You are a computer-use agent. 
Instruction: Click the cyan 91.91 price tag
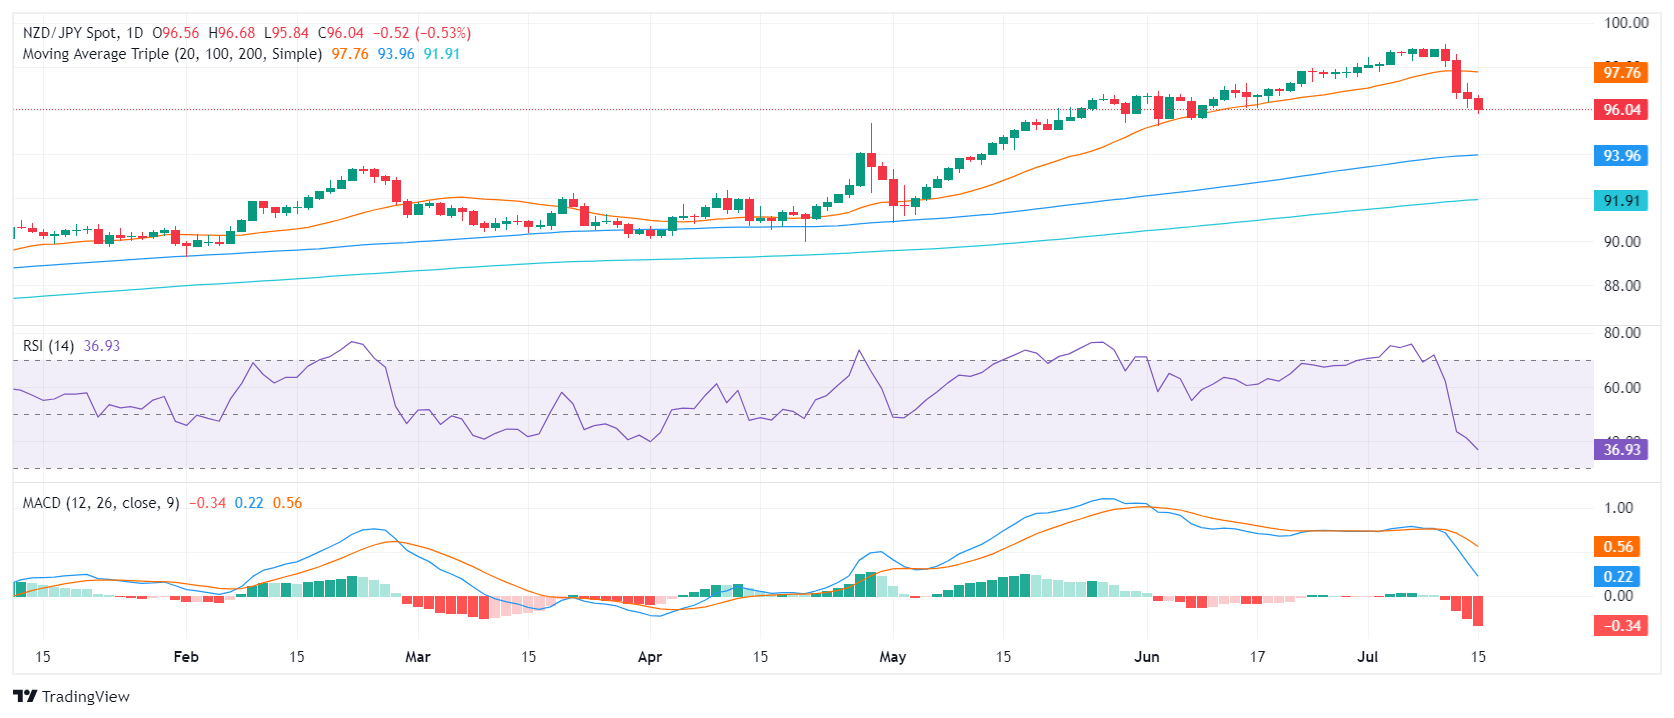[x=1621, y=201]
